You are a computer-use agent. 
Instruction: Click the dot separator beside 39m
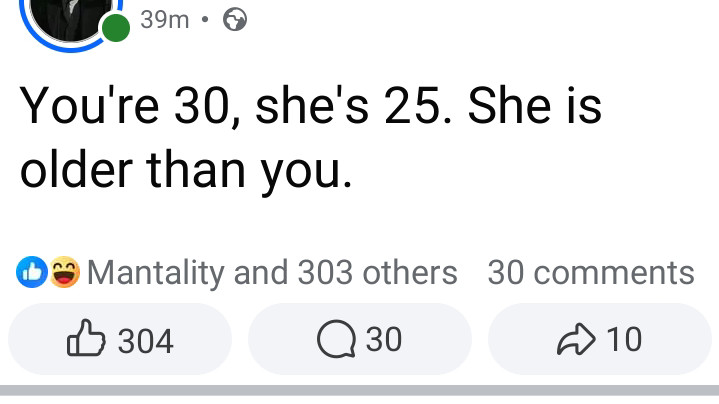pyautogui.click(x=206, y=19)
